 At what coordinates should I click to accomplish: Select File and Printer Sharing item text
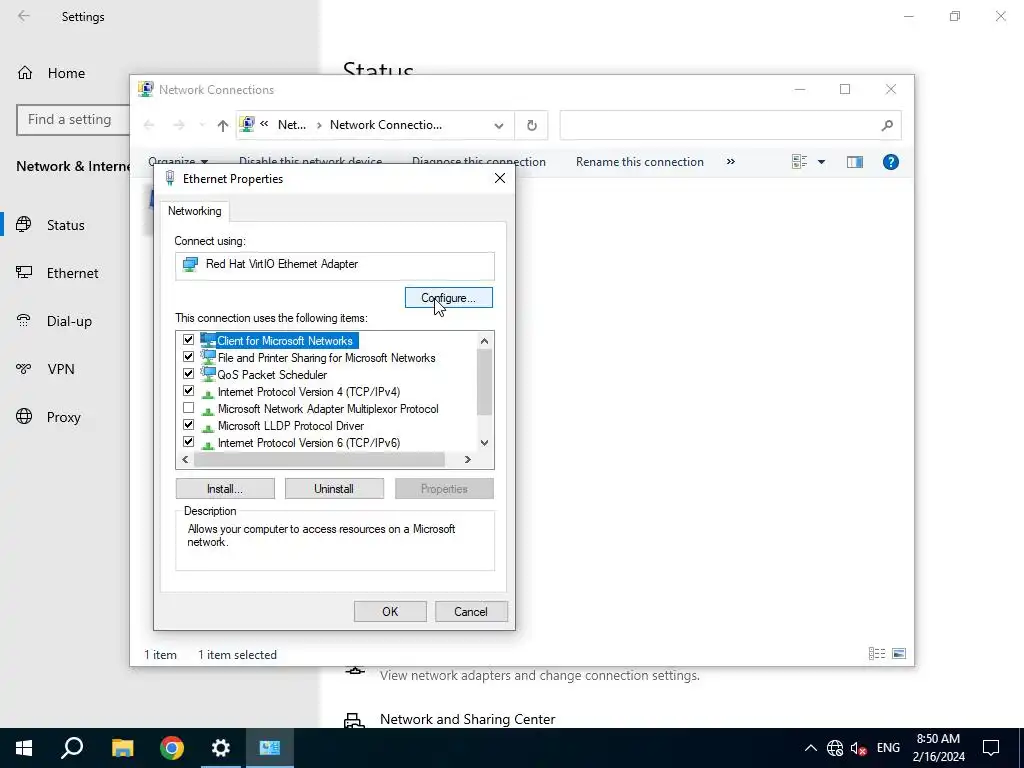click(327, 358)
